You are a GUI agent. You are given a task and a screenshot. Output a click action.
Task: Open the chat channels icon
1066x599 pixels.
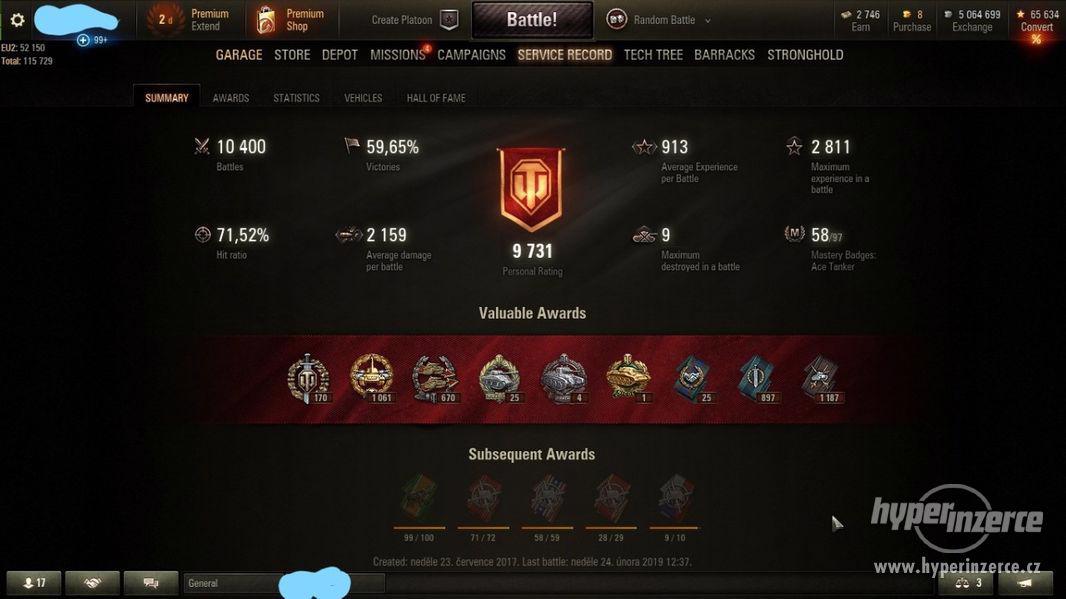(x=151, y=583)
